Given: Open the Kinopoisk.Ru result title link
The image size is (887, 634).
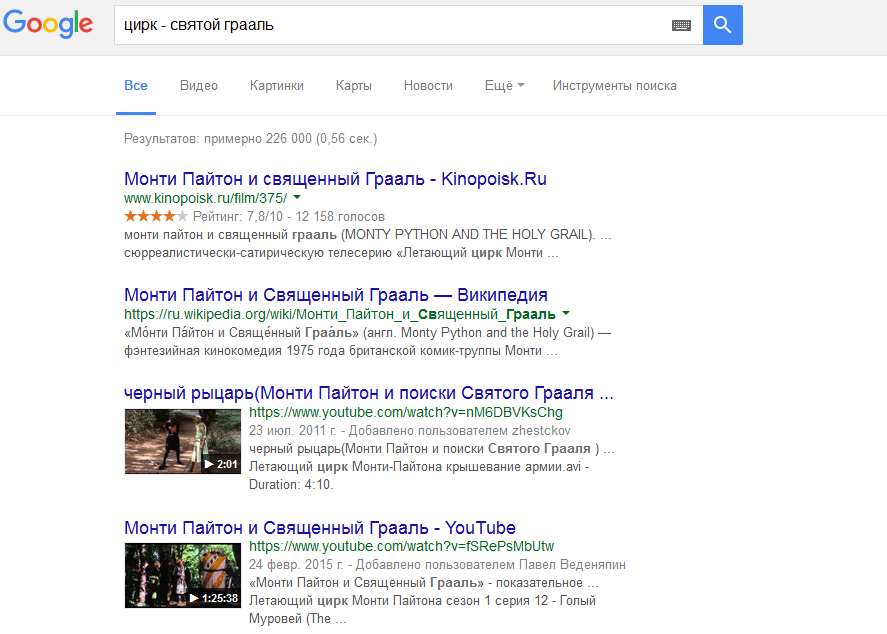Looking at the screenshot, I should point(335,179).
